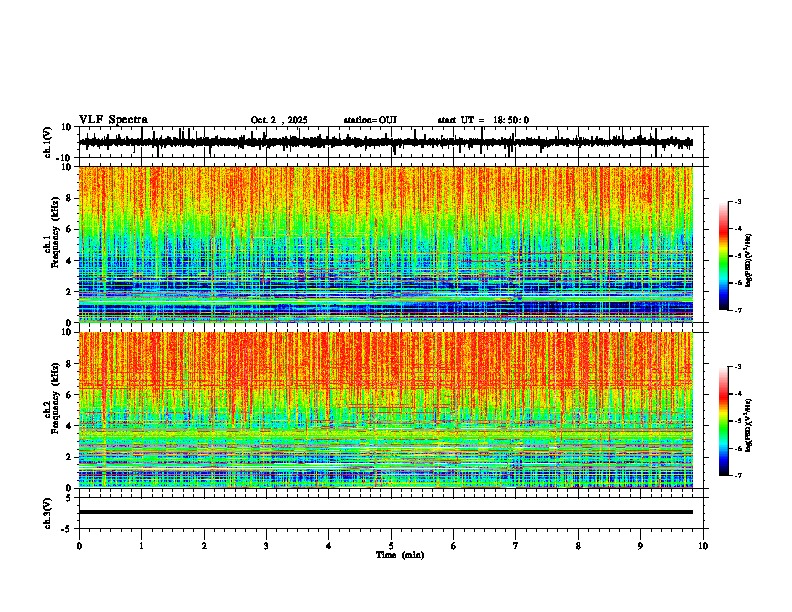Click the "5" tick on ch.3(V) axis
The width and height of the screenshot is (792, 612).
[70, 498]
